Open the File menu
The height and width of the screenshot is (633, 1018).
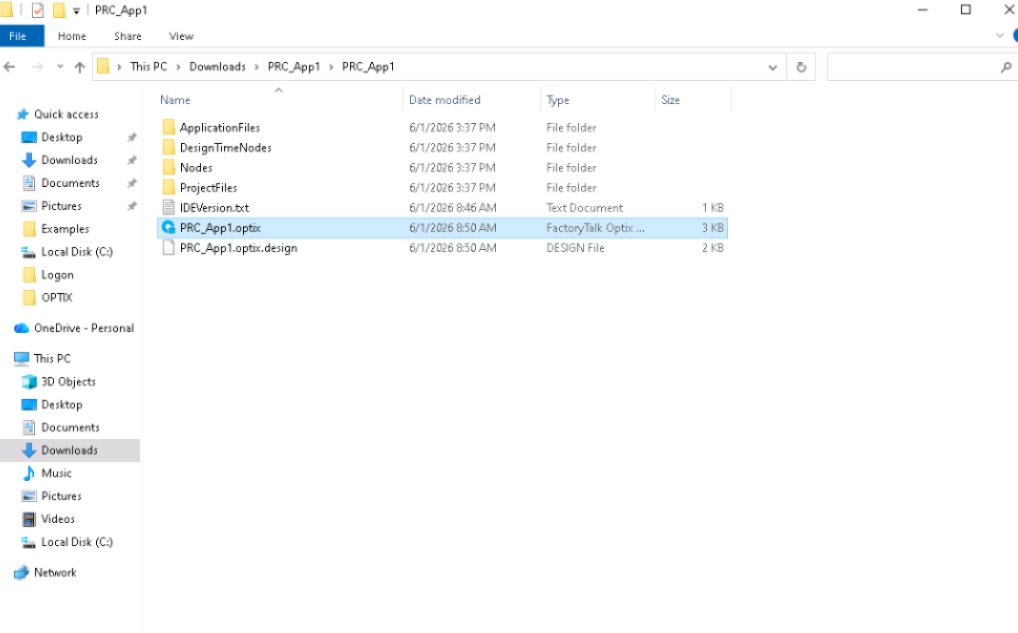18,36
